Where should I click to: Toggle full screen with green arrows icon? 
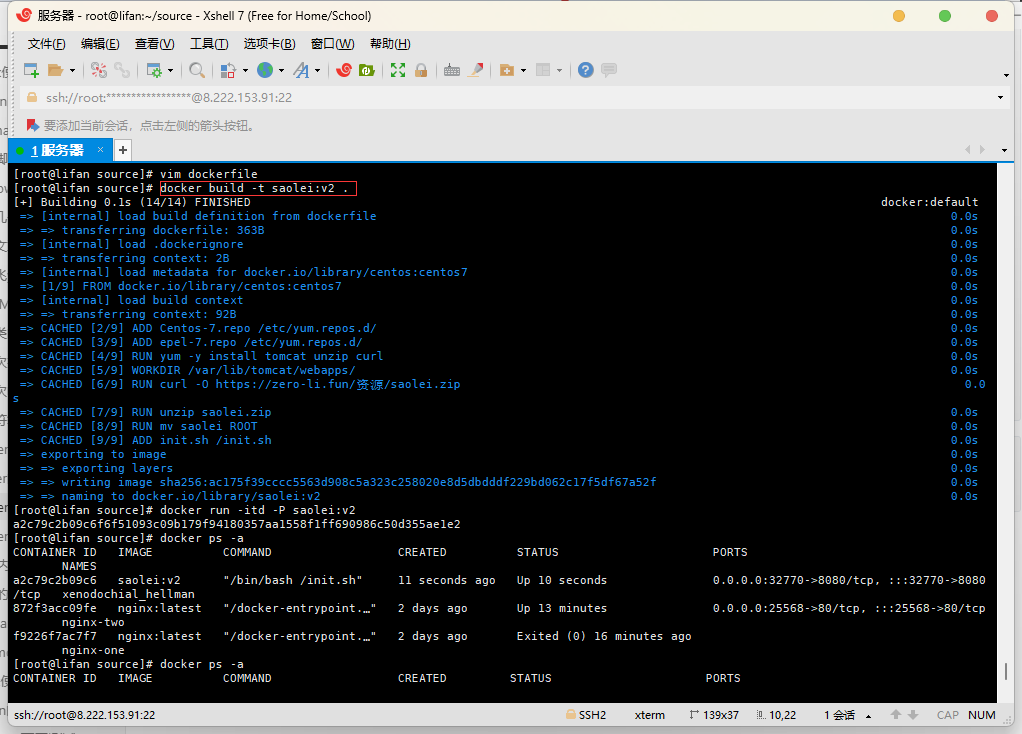pos(398,70)
